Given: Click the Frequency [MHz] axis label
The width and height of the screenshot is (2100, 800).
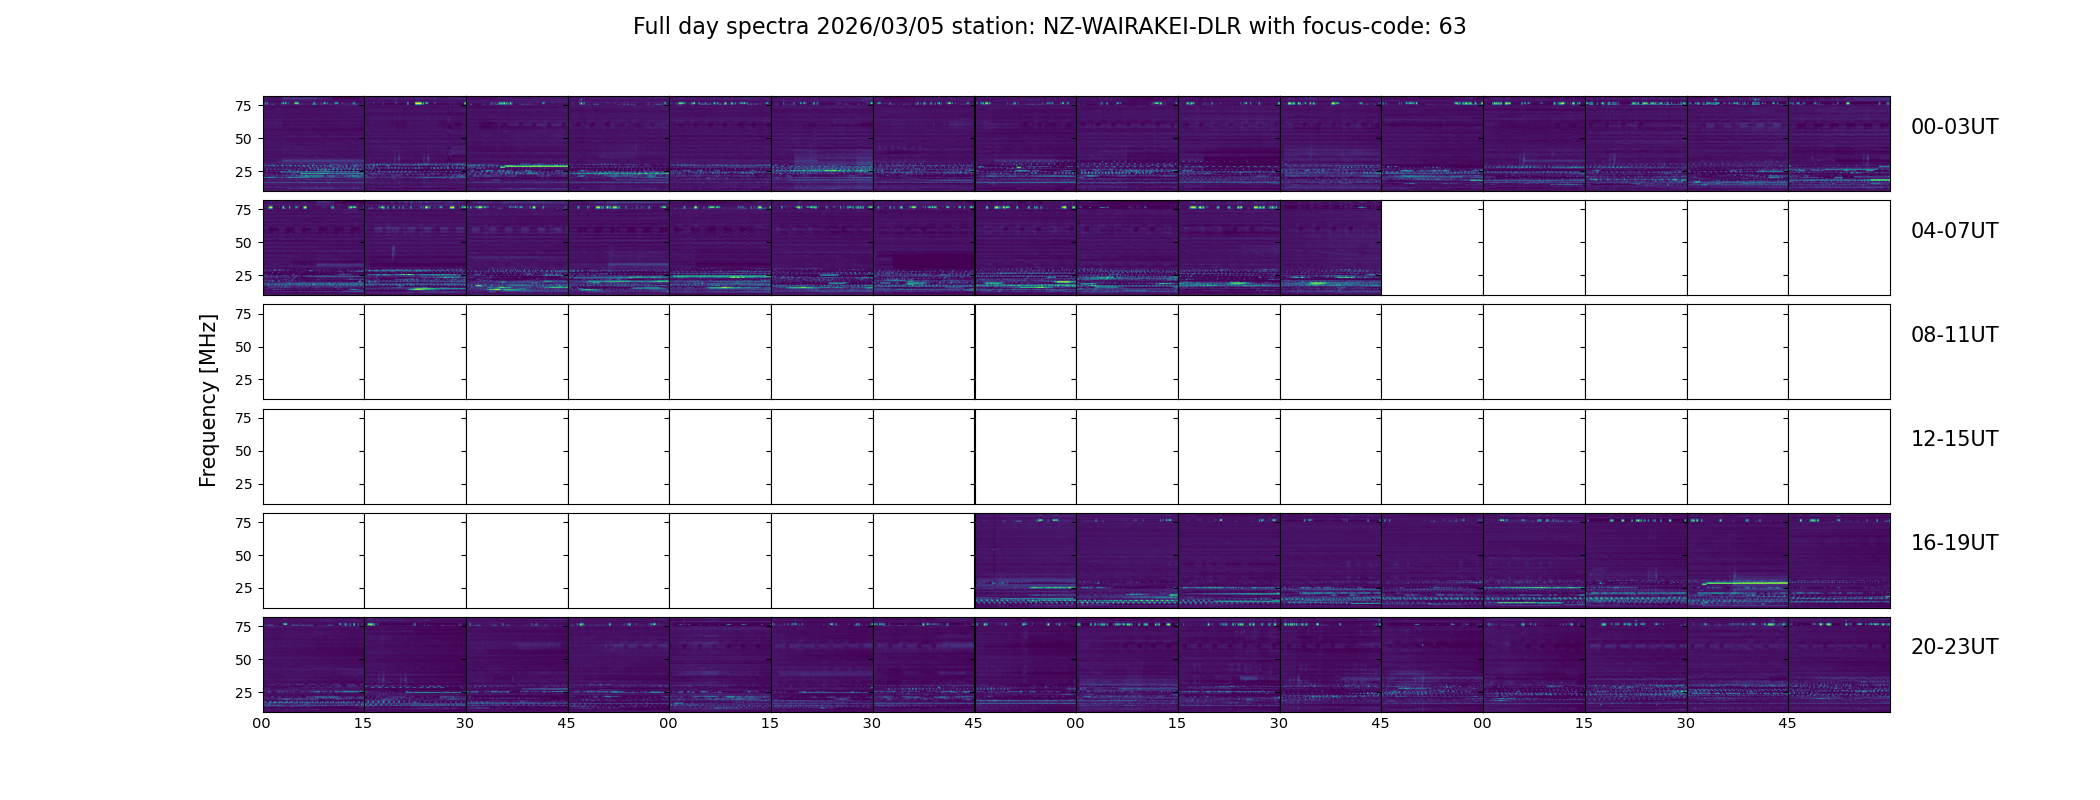Looking at the screenshot, I should [x=208, y=401].
